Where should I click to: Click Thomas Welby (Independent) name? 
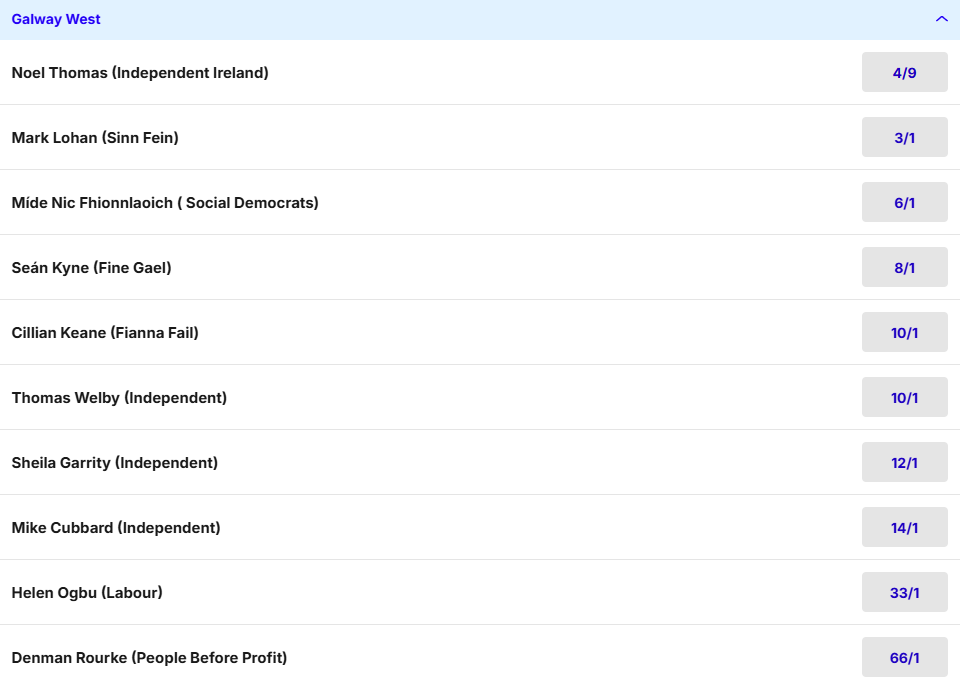[119, 398]
